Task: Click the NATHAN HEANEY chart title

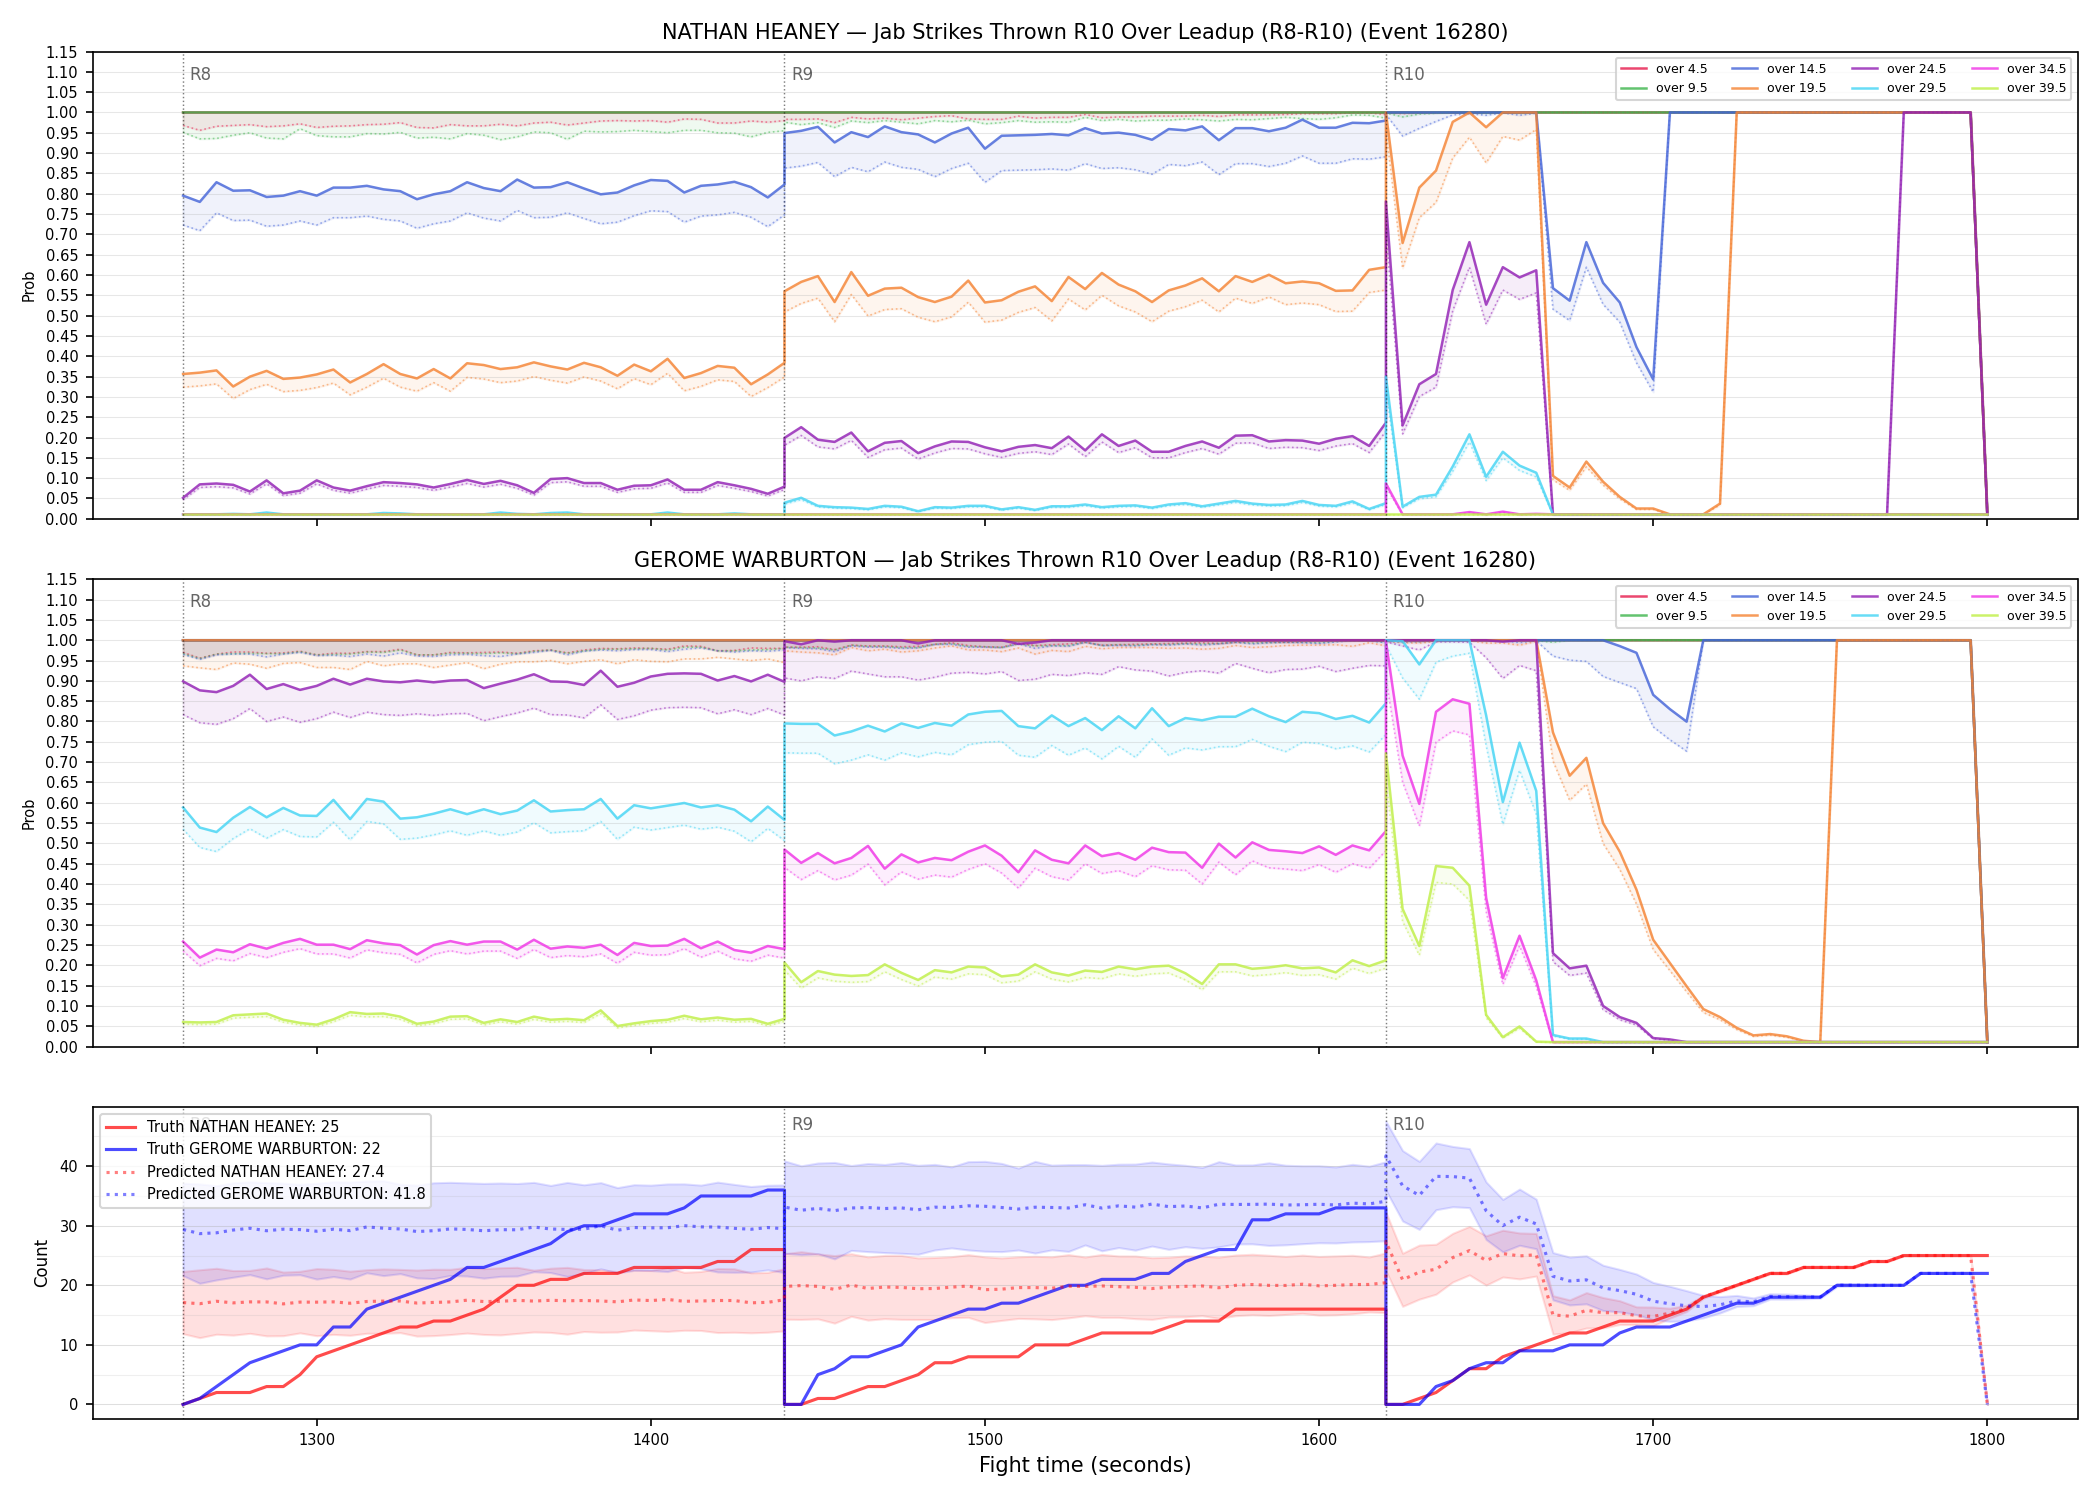Action: coord(1085,32)
